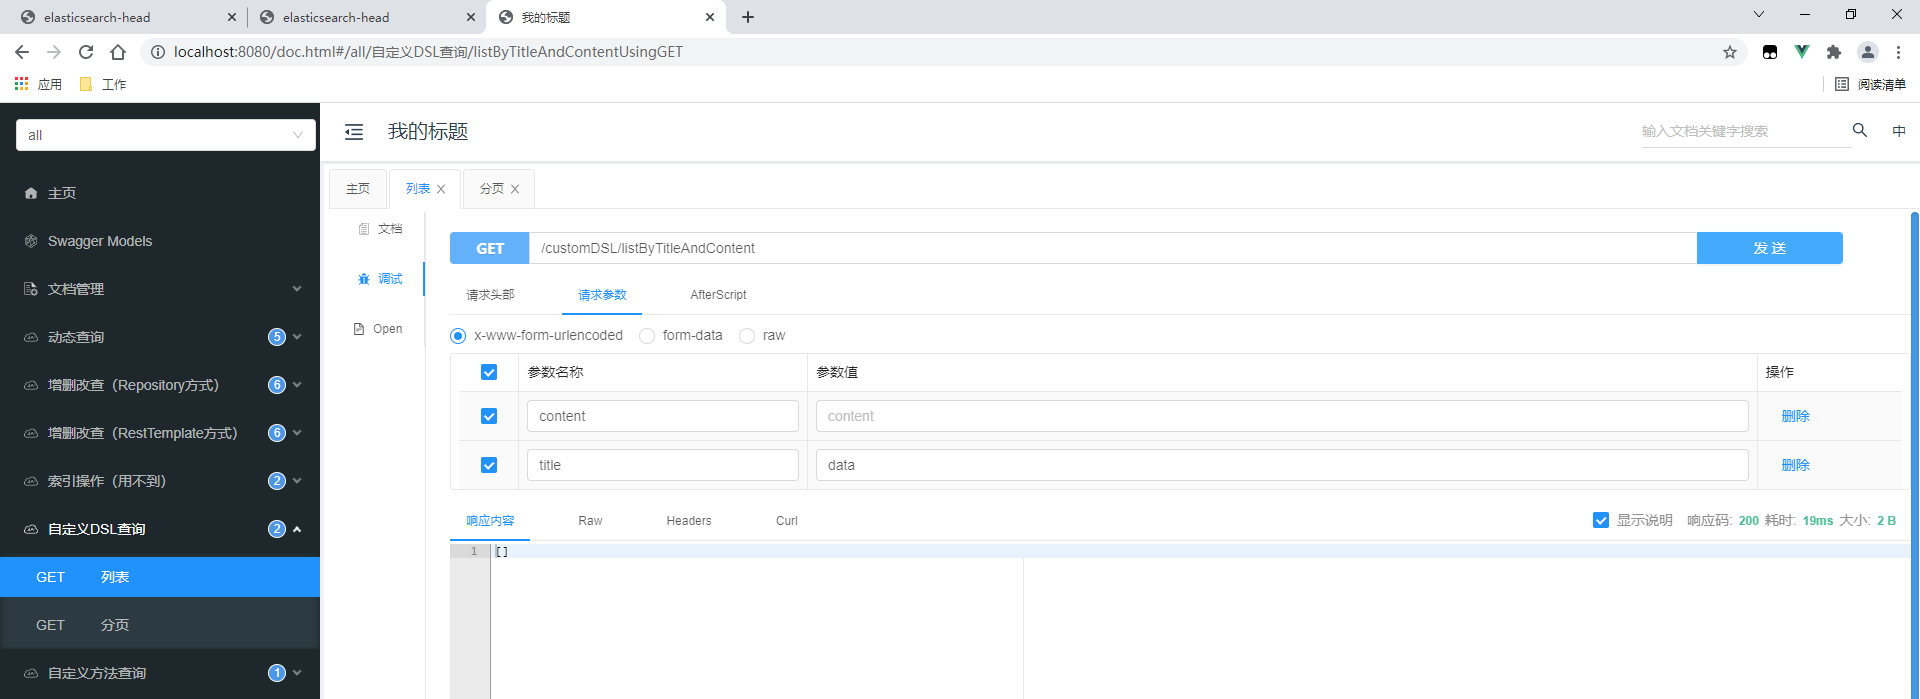
Task: Click the document keyword search box
Action: click(x=1745, y=131)
